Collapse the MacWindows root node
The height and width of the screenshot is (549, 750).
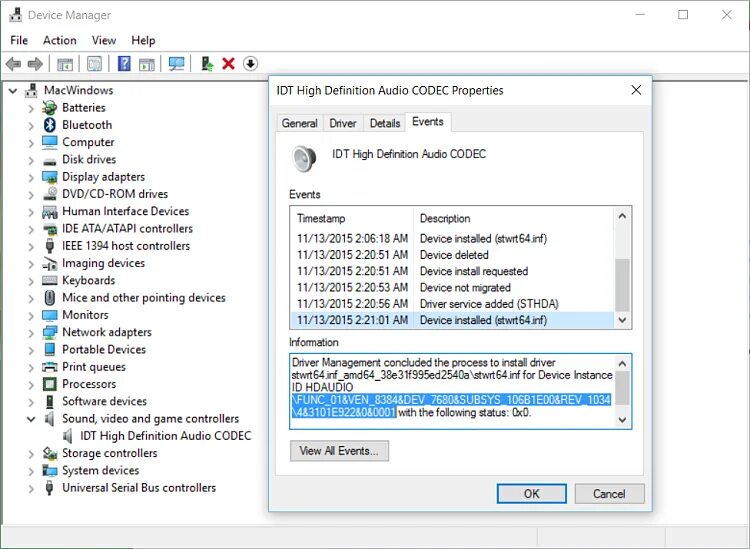tap(13, 90)
